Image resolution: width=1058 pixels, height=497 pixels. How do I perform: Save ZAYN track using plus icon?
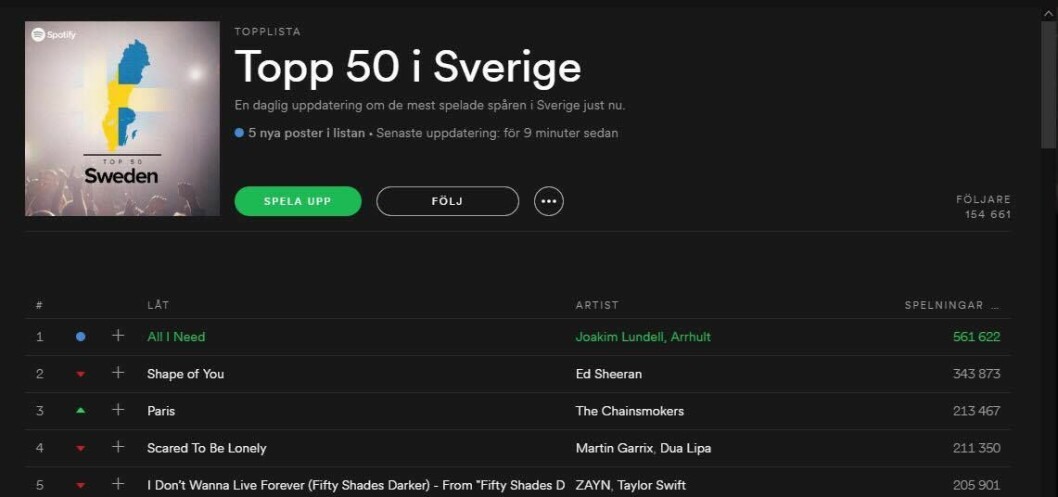[x=118, y=484]
